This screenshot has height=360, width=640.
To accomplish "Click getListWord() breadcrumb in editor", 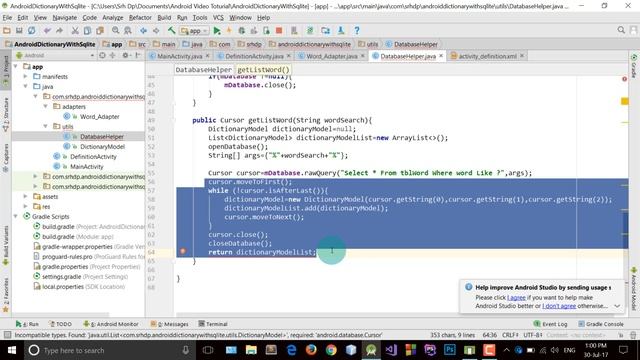I will 263,69.
